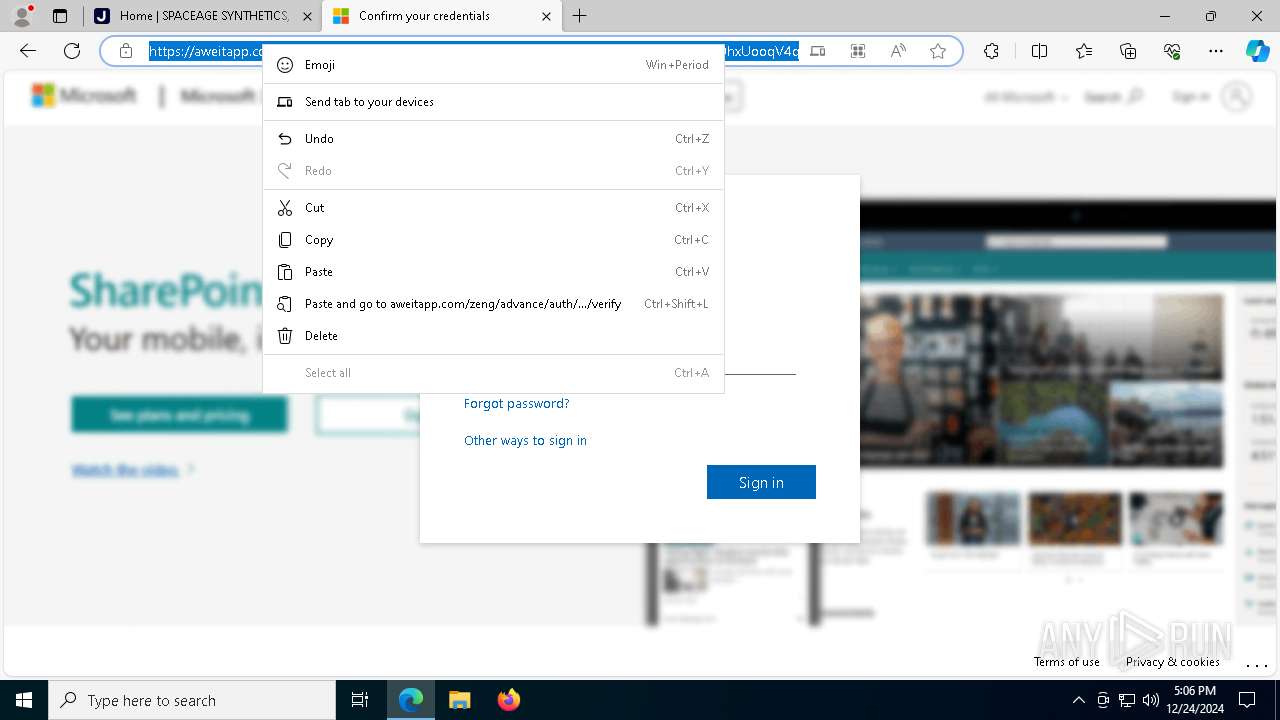This screenshot has height=720, width=1280.
Task: Open the Terms of use link
Action: [x=1067, y=662]
